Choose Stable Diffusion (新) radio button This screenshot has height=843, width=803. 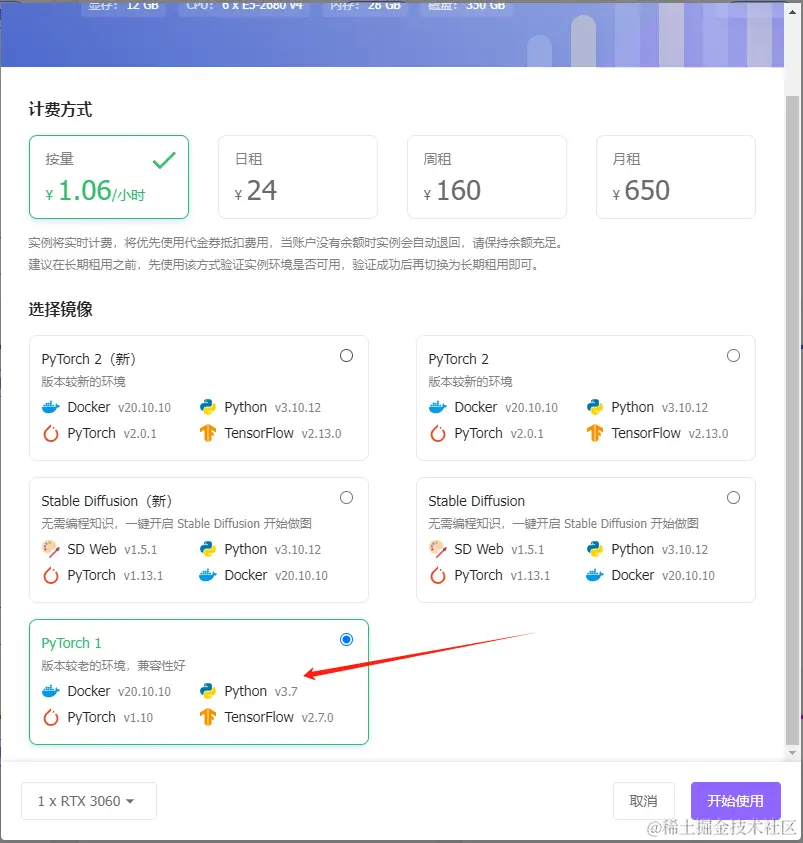coord(347,498)
